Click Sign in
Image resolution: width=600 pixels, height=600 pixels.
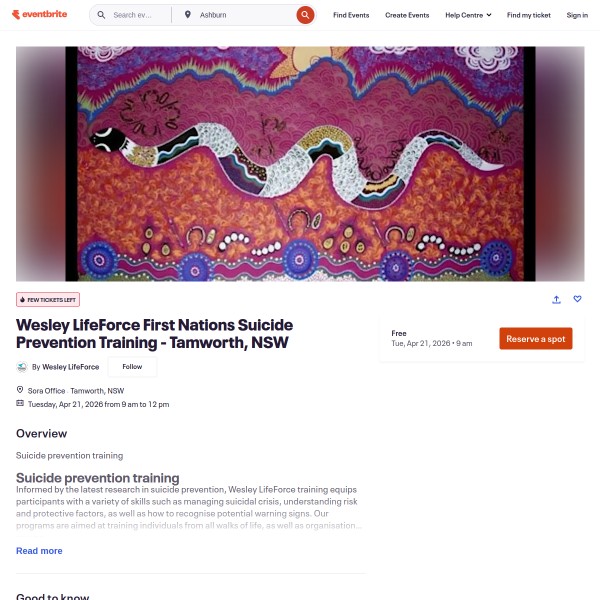coord(577,15)
